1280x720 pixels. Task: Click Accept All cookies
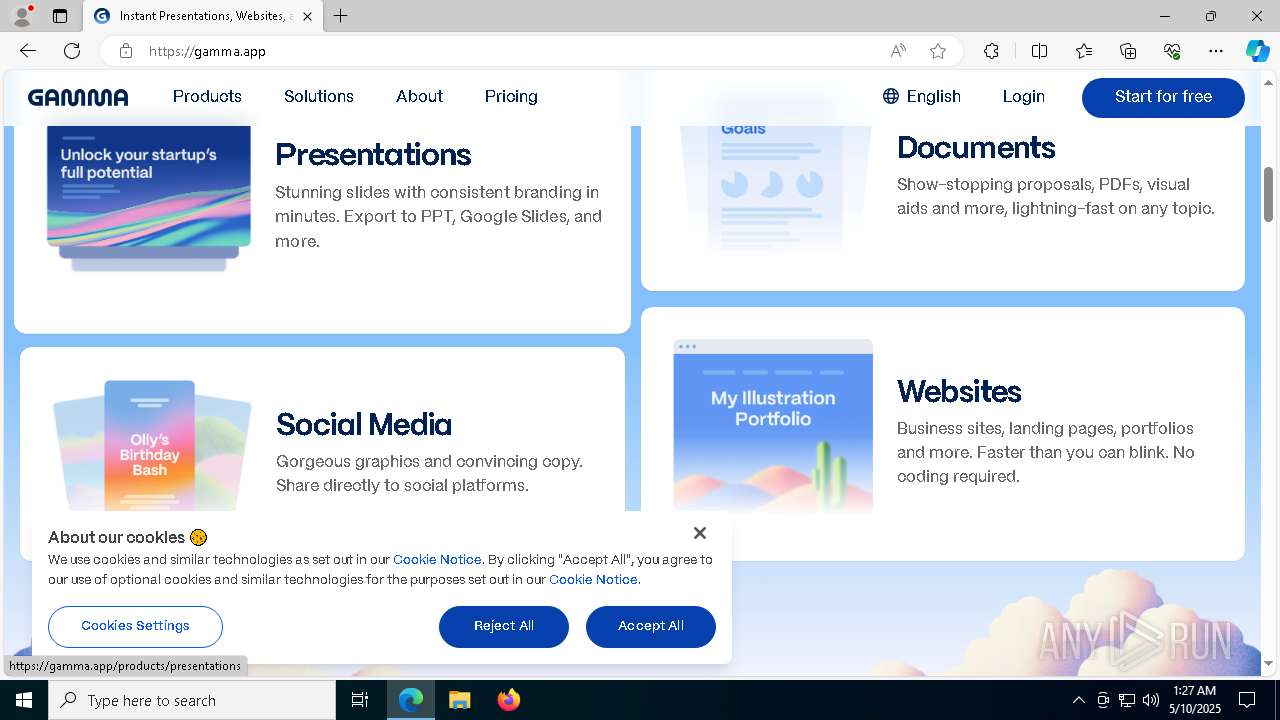[x=651, y=626]
